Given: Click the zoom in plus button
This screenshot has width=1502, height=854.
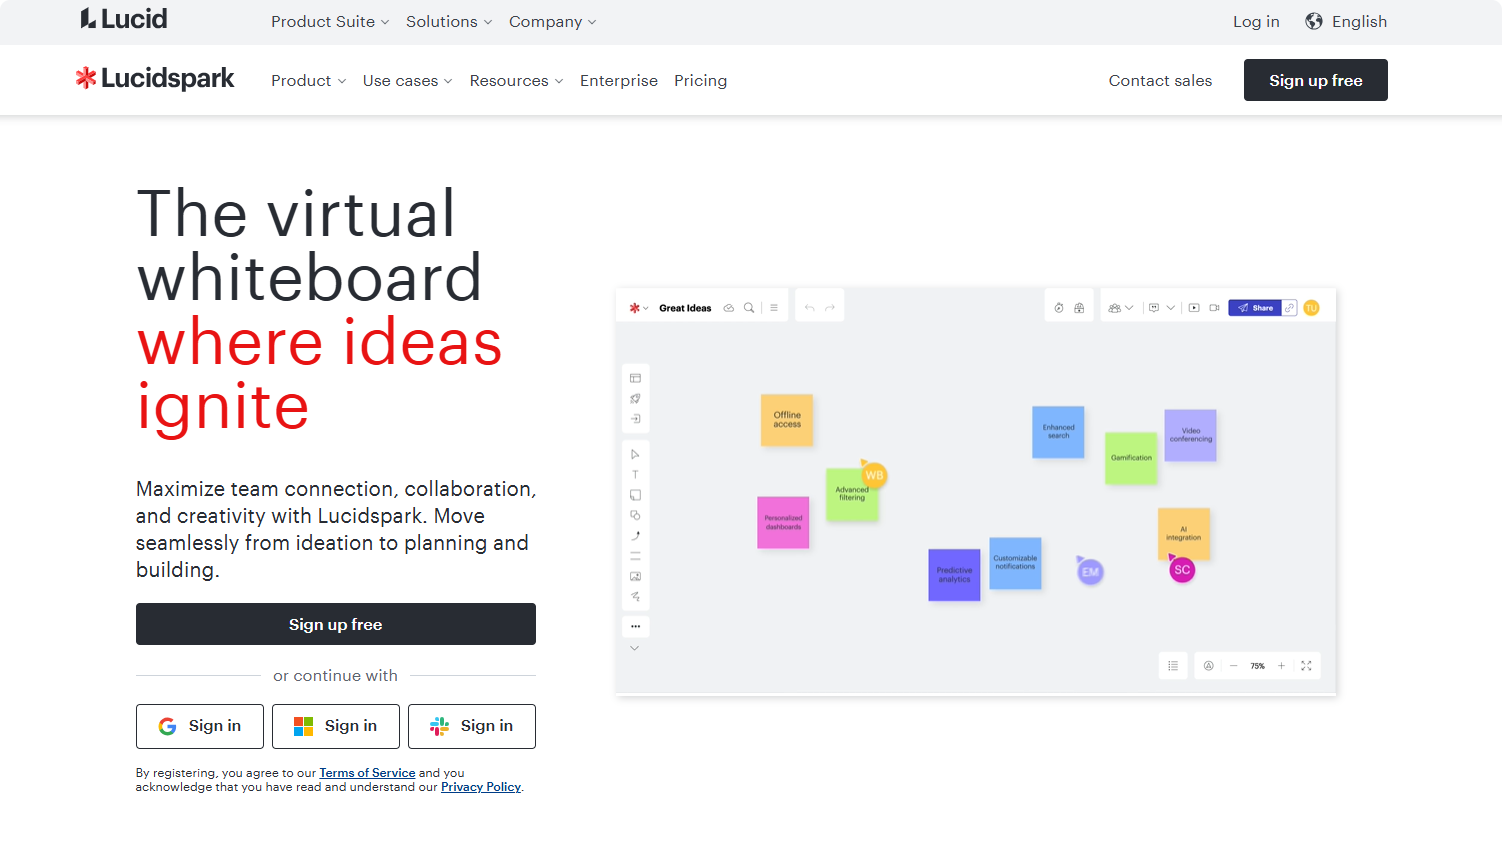Looking at the screenshot, I should pyautogui.click(x=1281, y=665).
